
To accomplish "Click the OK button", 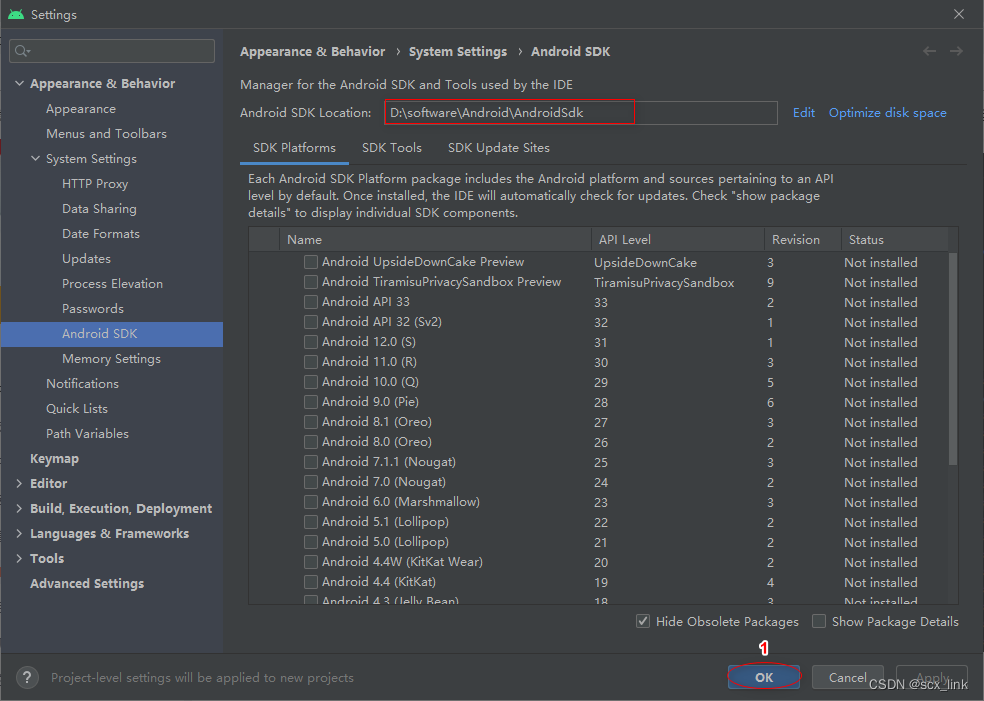I will [764, 677].
